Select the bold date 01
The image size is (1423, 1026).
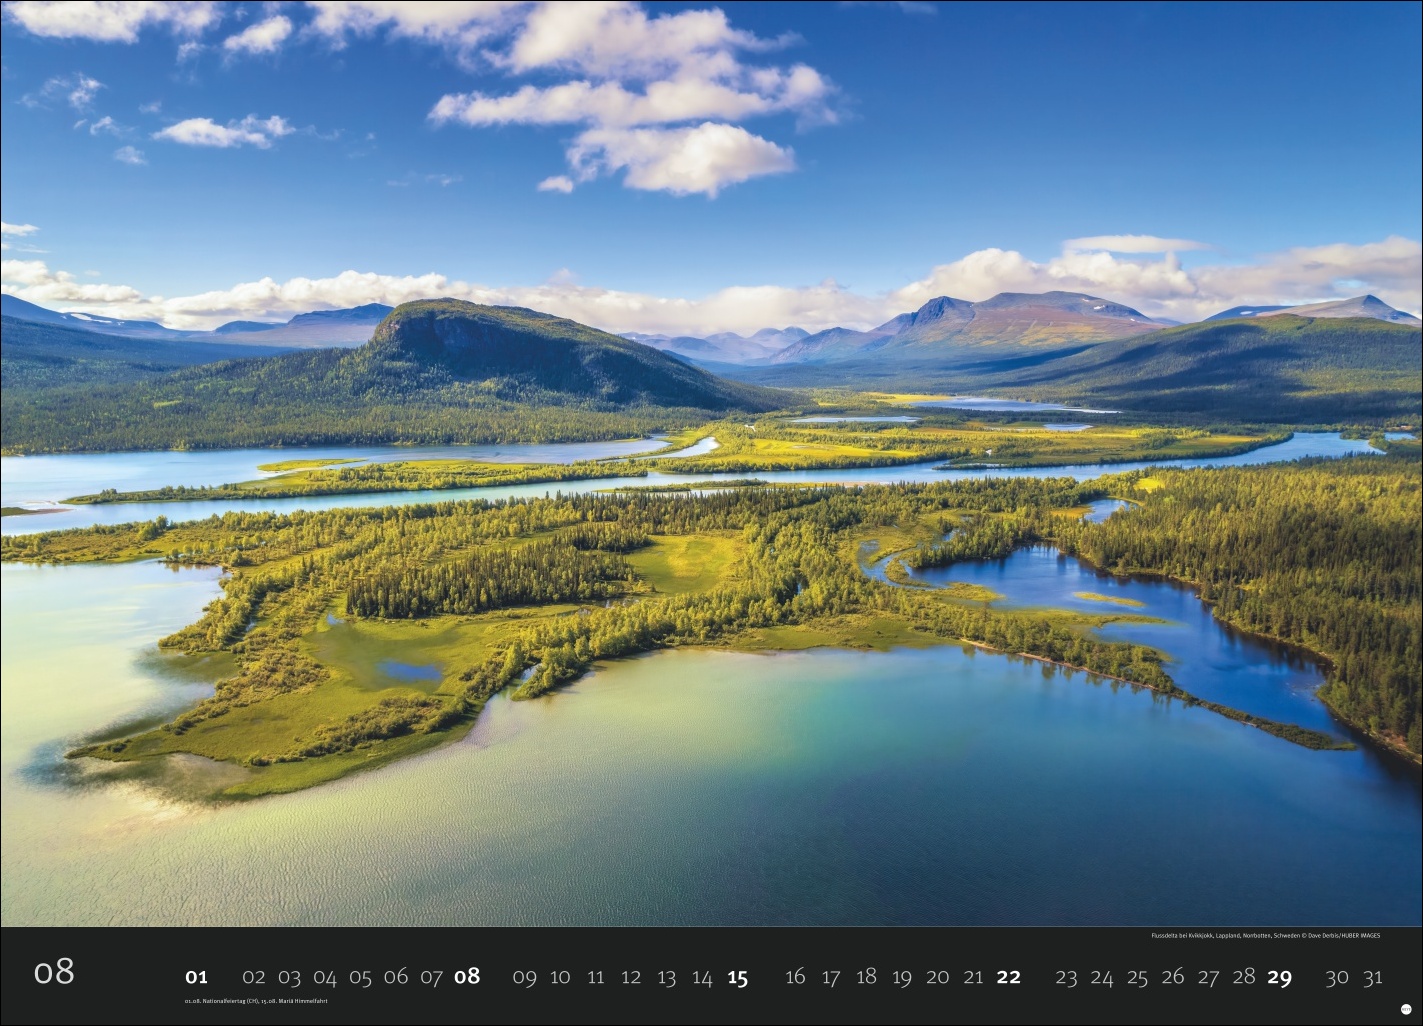click(196, 977)
